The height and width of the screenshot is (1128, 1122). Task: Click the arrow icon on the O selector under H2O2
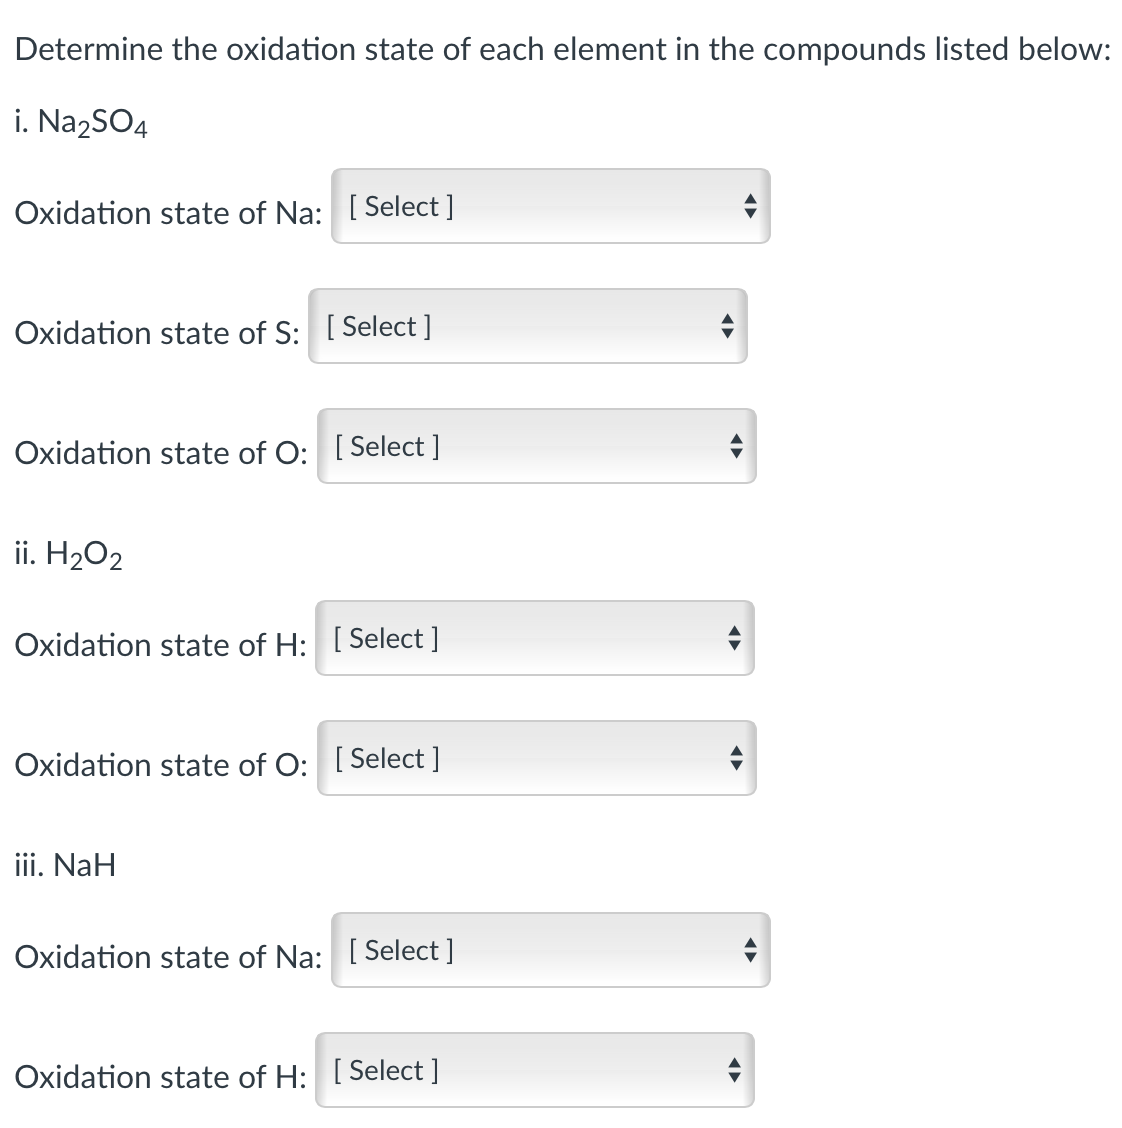point(734,758)
